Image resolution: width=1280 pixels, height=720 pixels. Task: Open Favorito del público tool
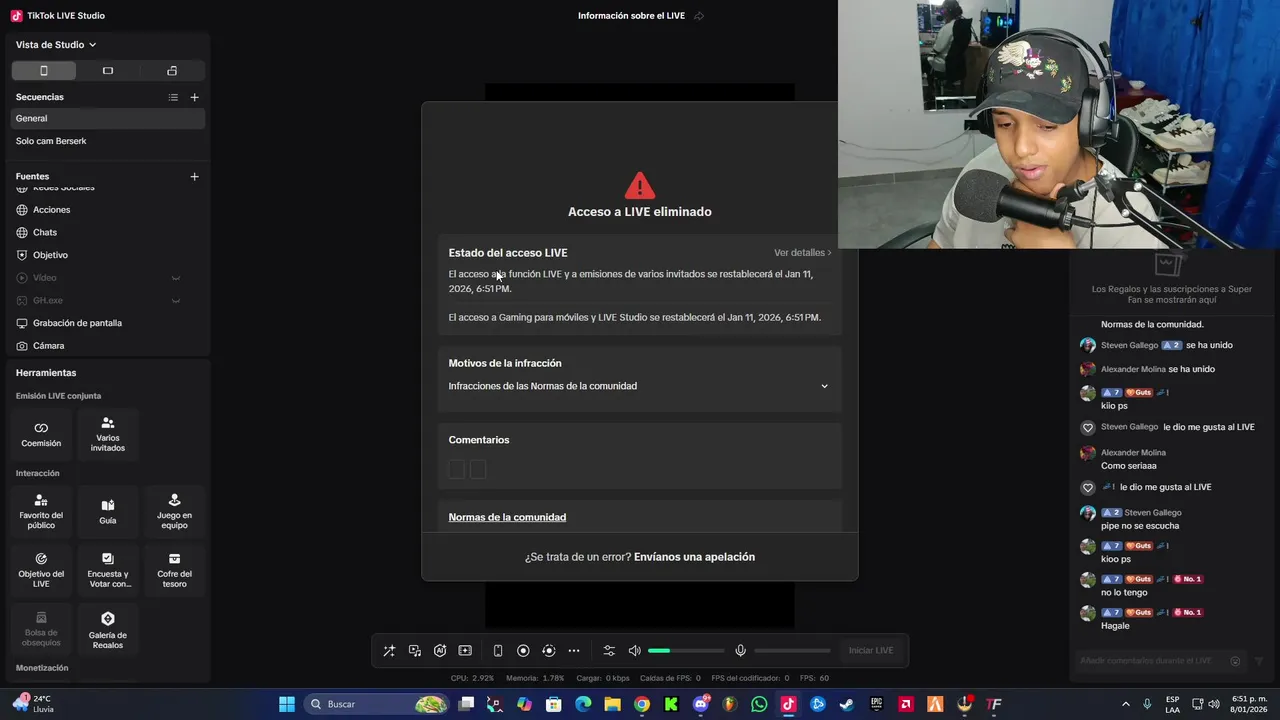tap(41, 512)
